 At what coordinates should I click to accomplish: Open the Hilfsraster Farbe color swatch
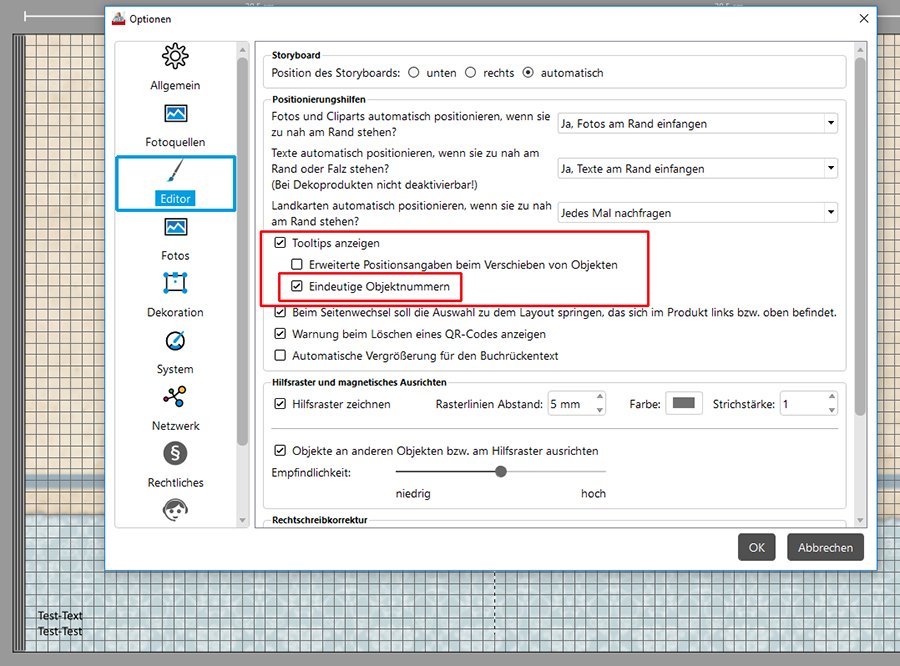684,404
